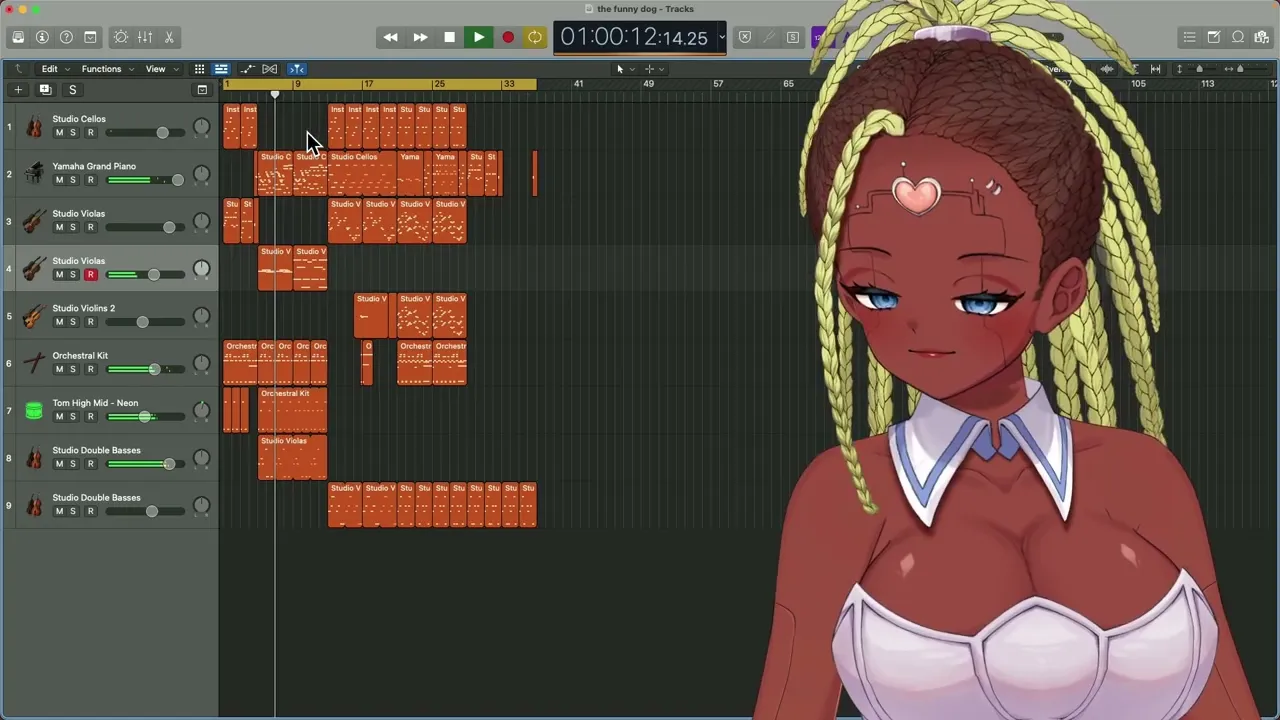The image size is (1280, 720).
Task: Open the Mixer faders icon
Action: tap(145, 37)
